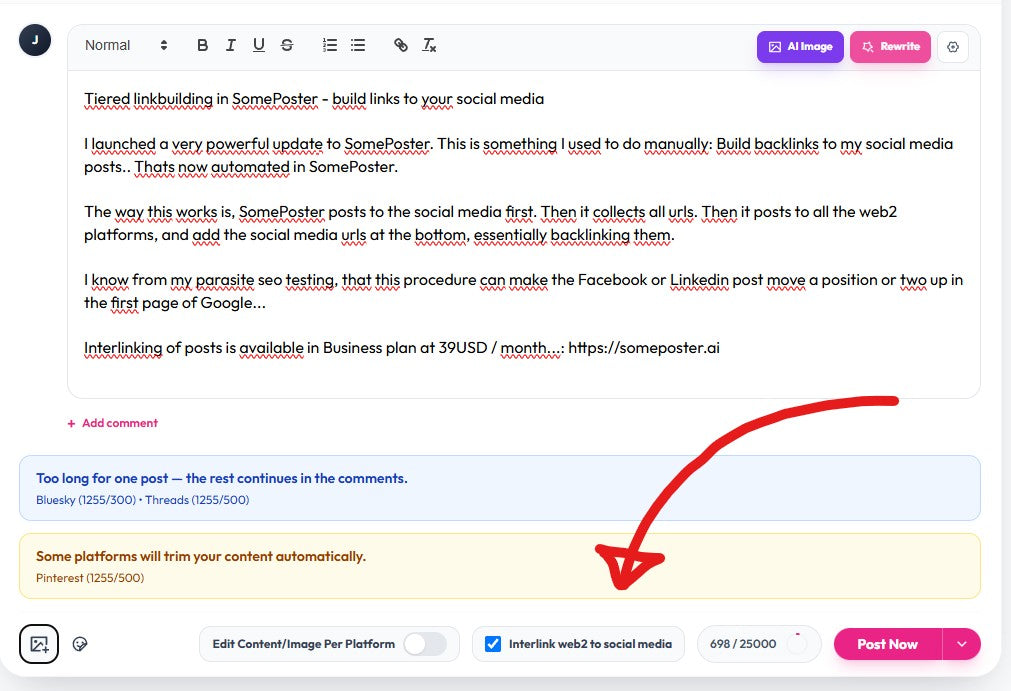
Task: Open the Normal text style dropdown
Action: point(126,45)
